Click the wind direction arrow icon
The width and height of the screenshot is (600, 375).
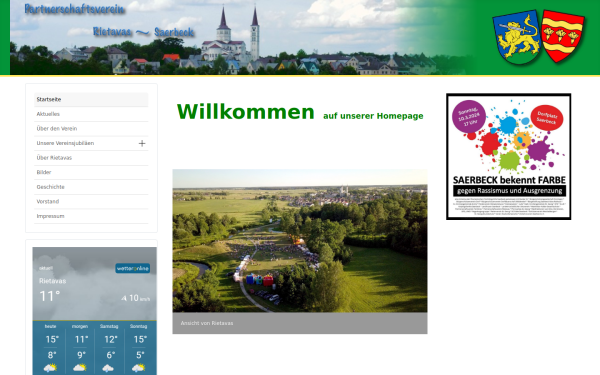[x=124, y=298]
